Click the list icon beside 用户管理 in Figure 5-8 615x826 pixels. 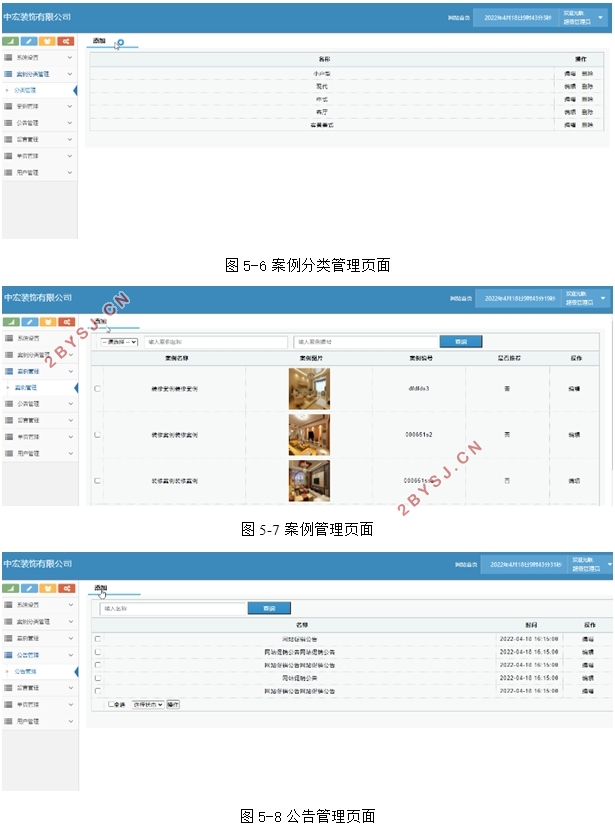click(x=8, y=721)
